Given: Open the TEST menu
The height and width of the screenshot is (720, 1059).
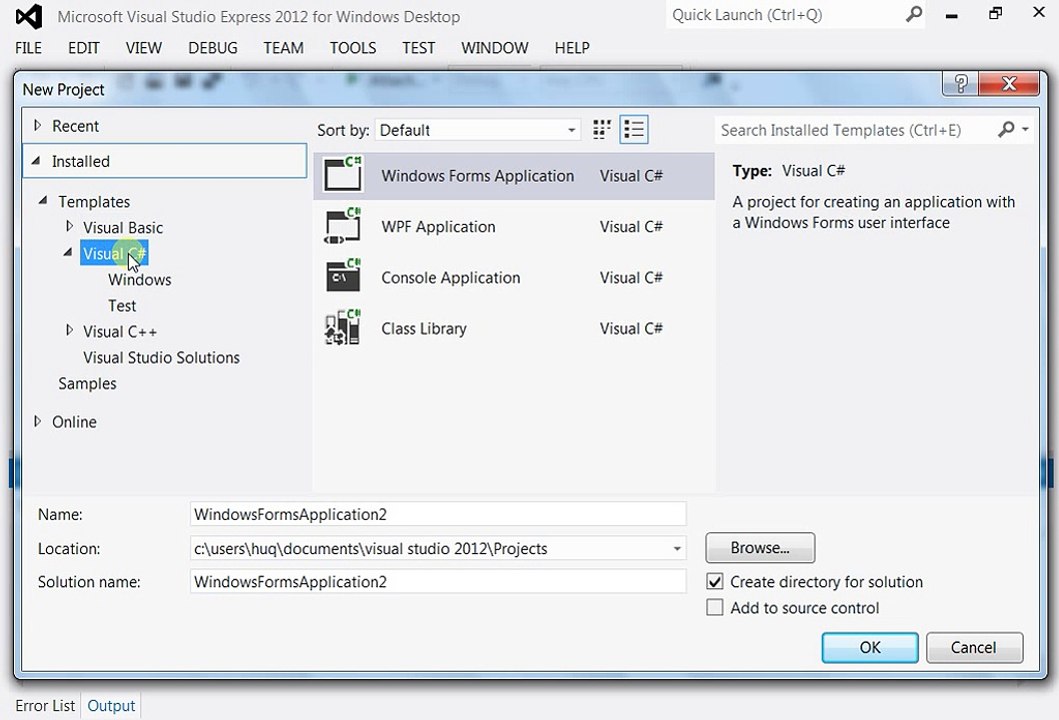Looking at the screenshot, I should pyautogui.click(x=419, y=48).
